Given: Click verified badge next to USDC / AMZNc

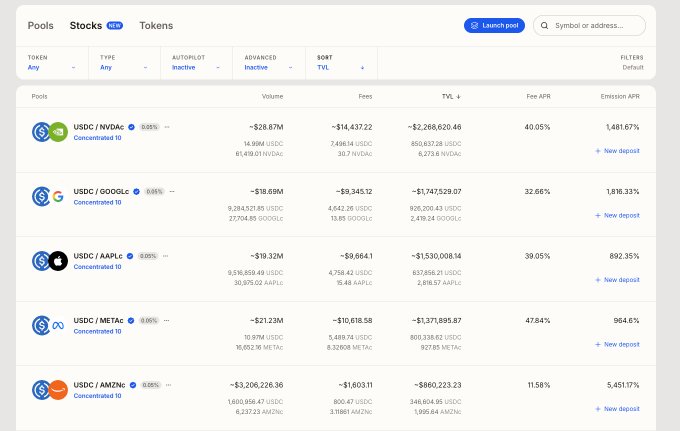Looking at the screenshot, I should pos(133,385).
